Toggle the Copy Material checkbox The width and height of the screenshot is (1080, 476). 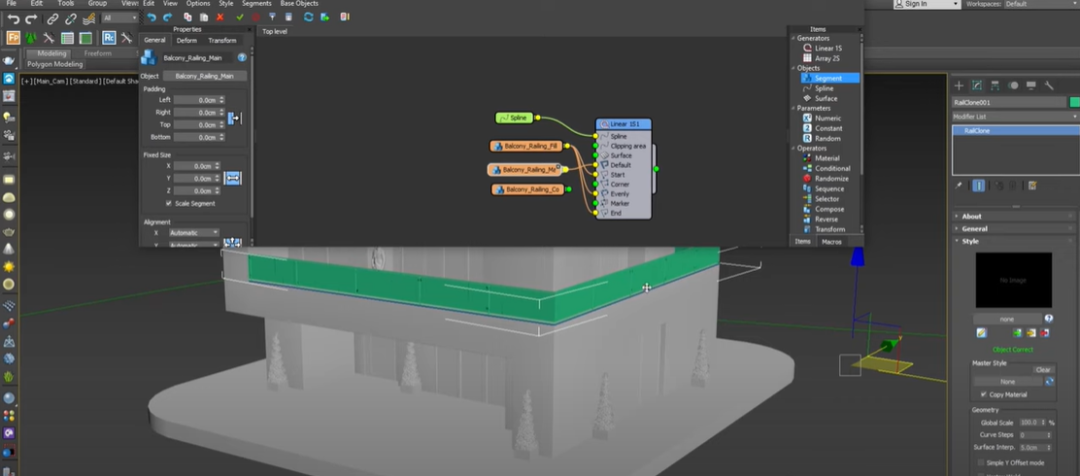(x=981, y=394)
